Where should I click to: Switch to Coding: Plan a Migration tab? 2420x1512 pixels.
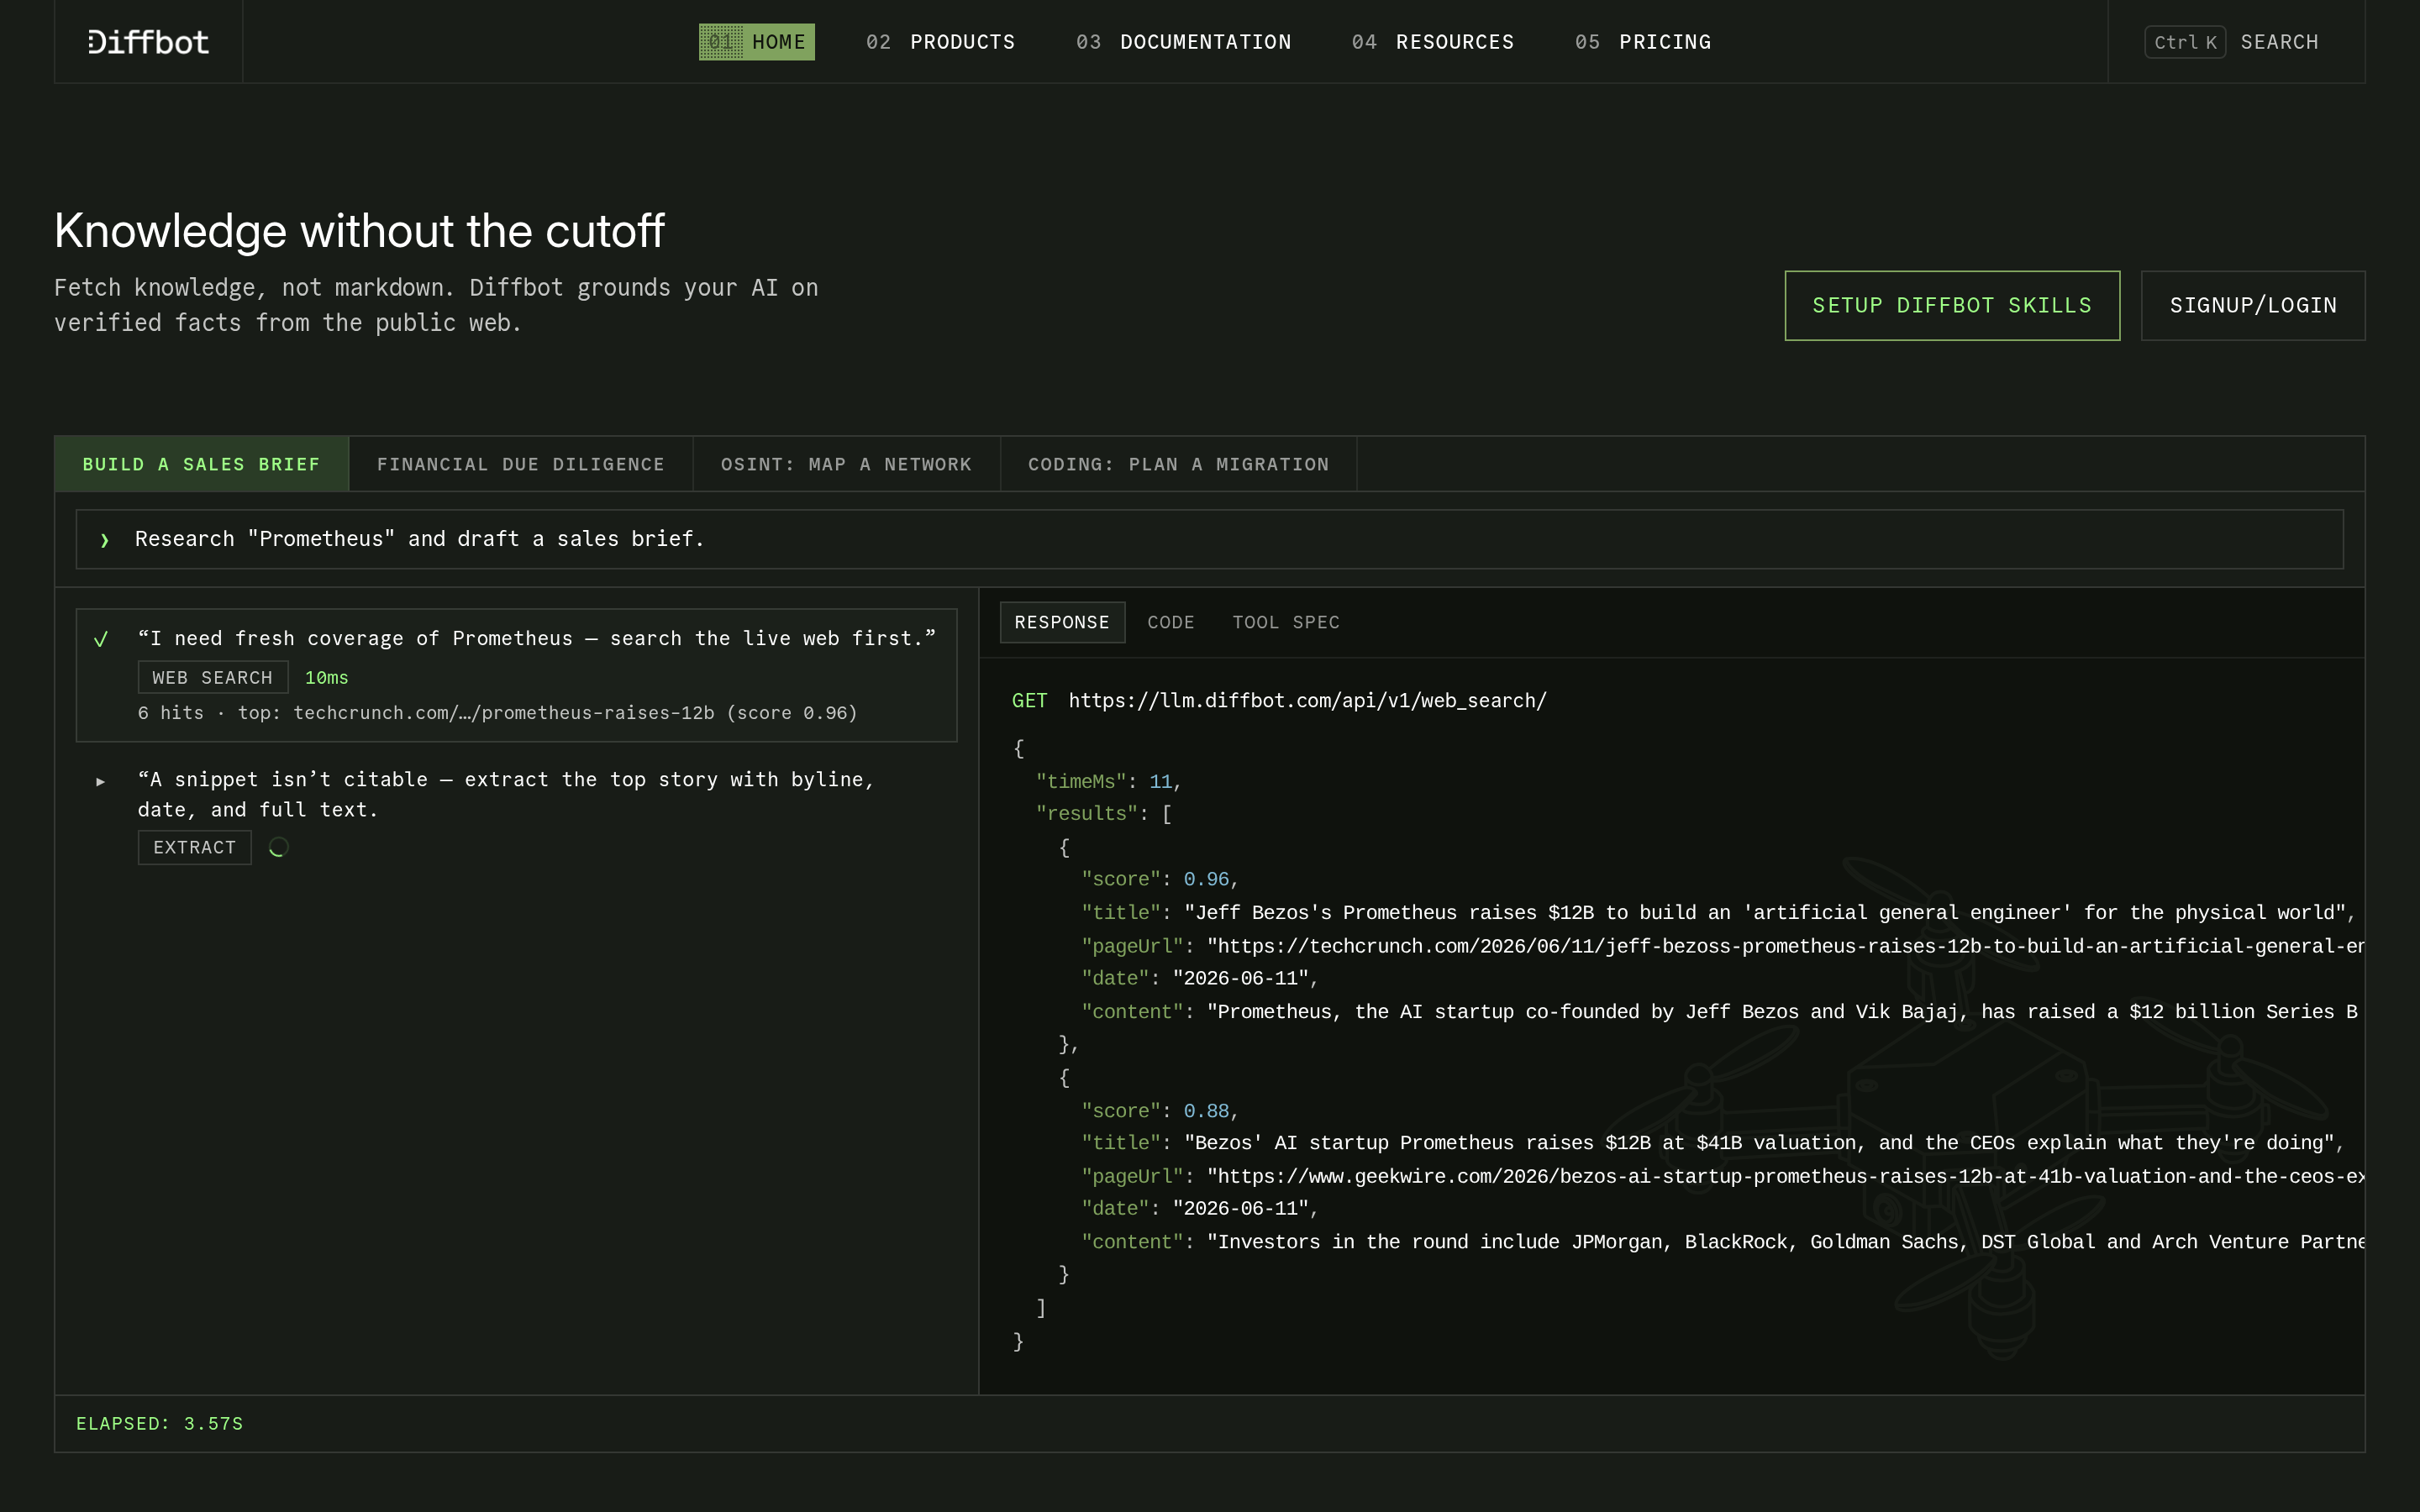click(1178, 464)
